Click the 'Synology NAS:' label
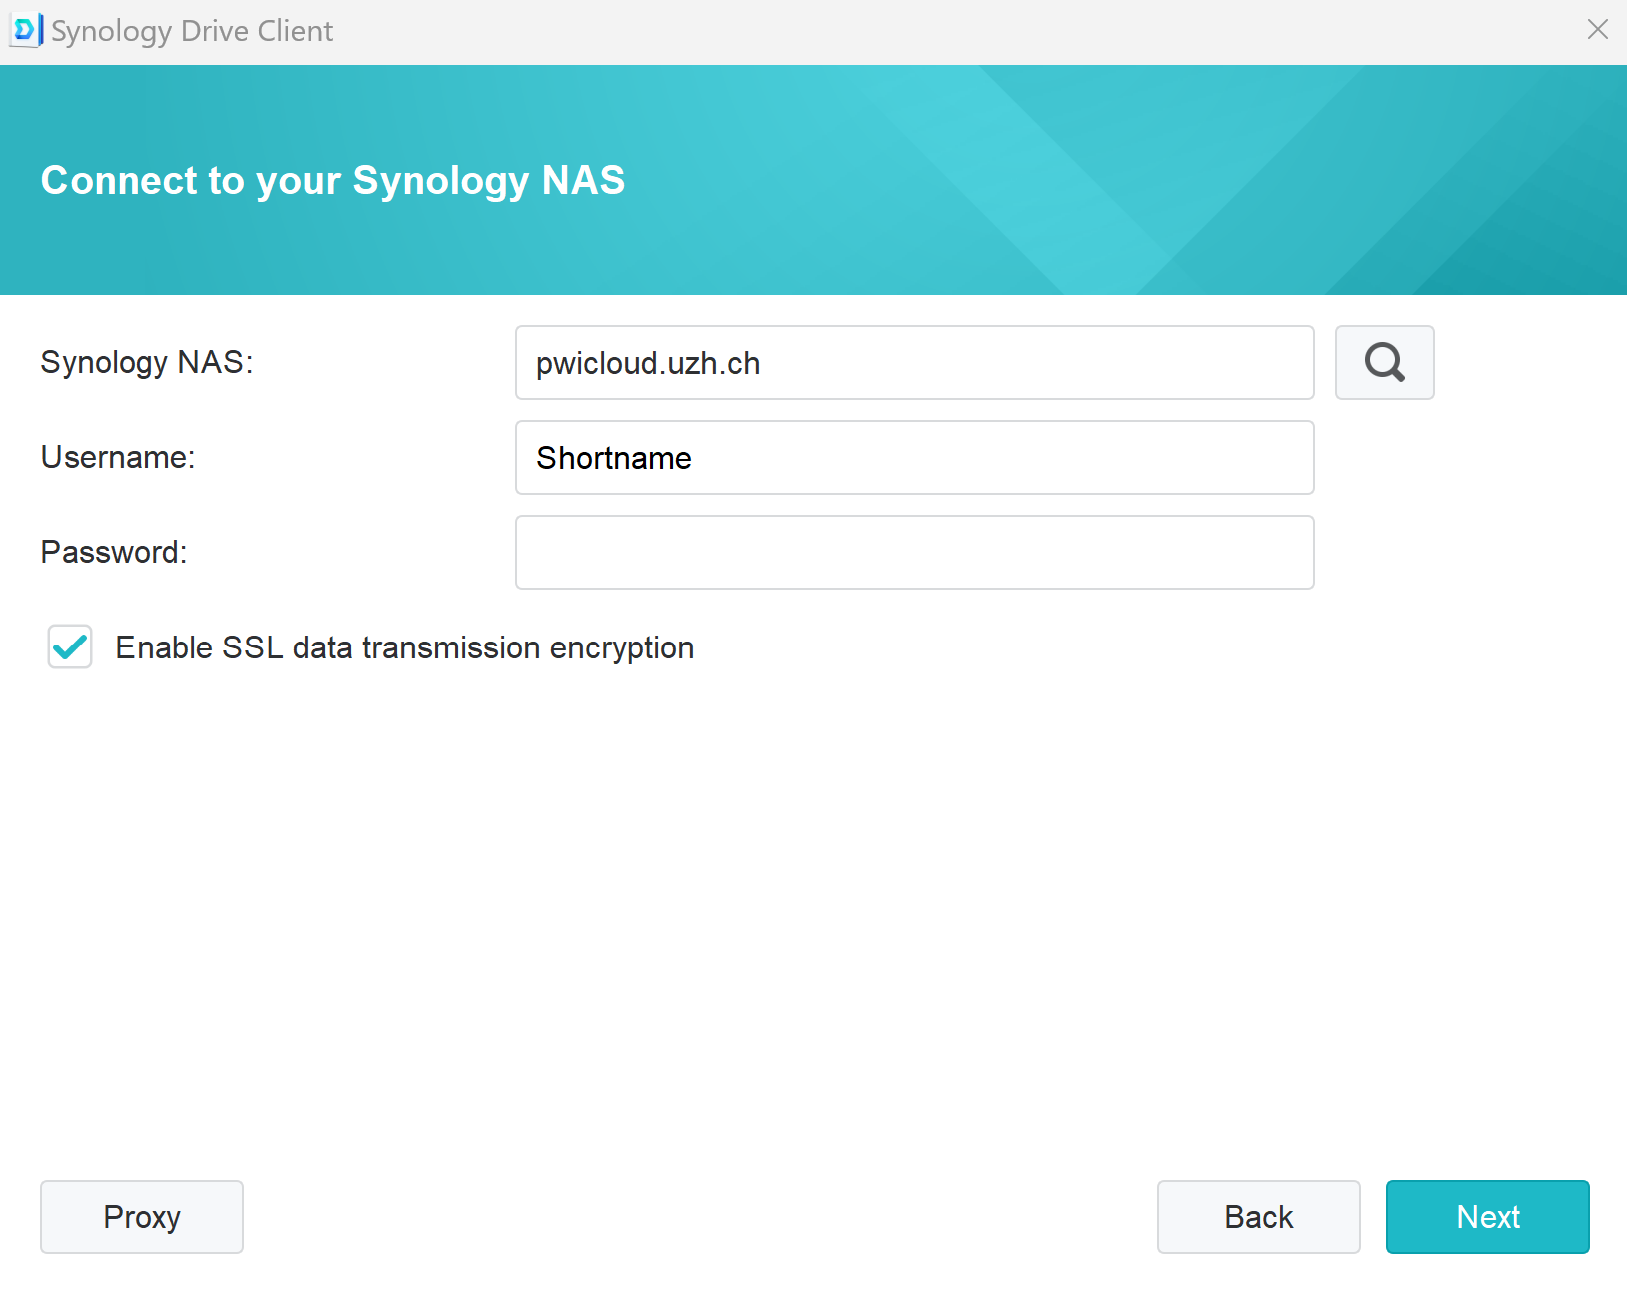The image size is (1627, 1295). coord(147,362)
